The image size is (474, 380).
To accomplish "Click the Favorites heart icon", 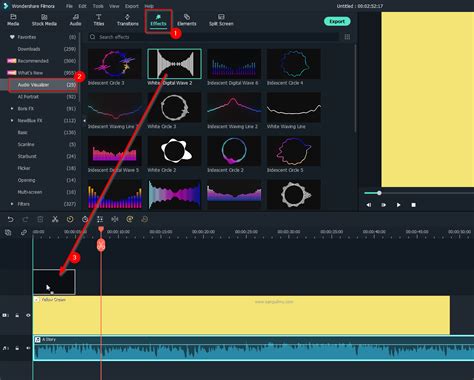I will pos(12,37).
